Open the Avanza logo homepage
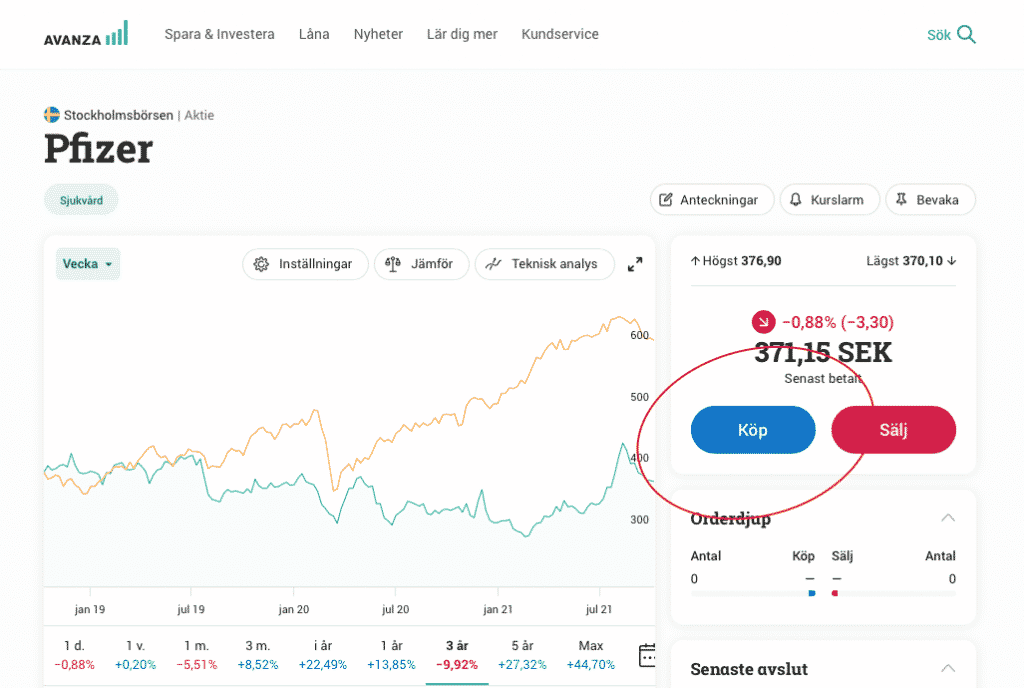Image resolution: width=1024 pixels, height=688 pixels. [86, 34]
